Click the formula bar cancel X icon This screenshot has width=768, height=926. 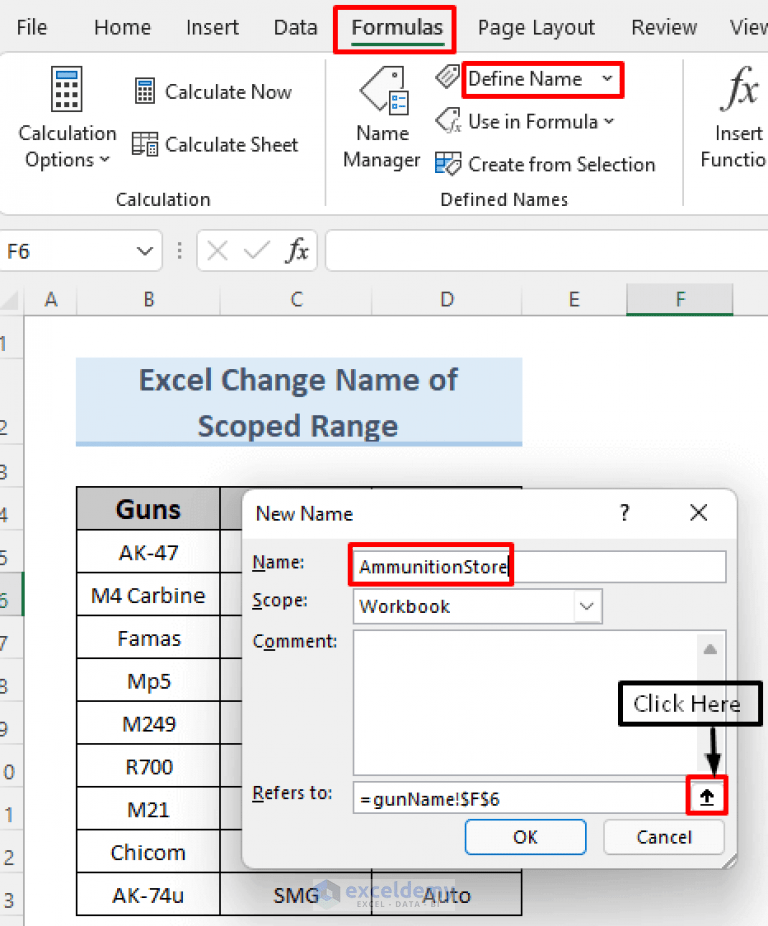coord(217,251)
